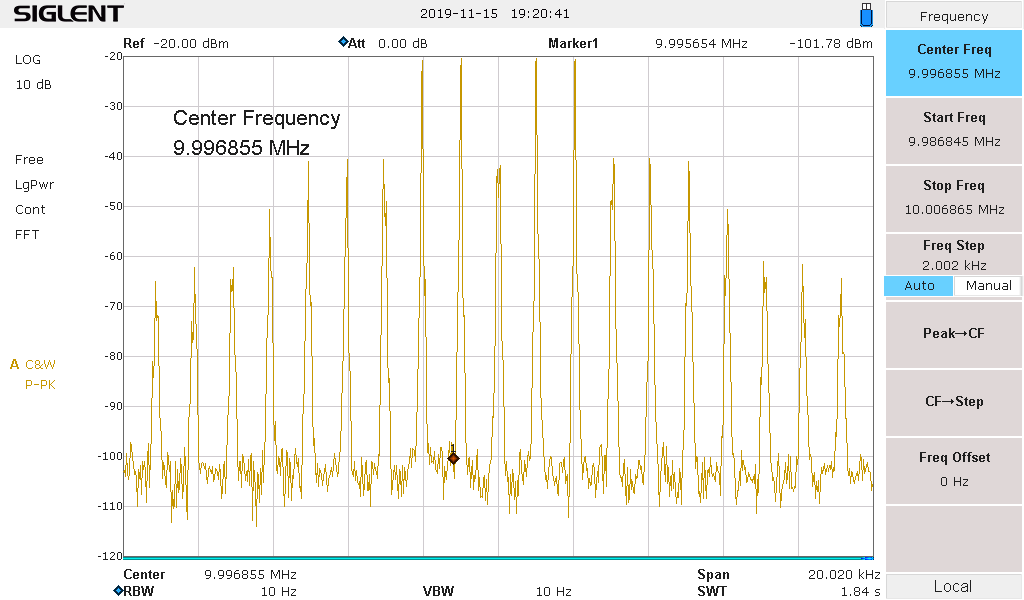Switch Freq Step to Auto
Screen dimensions: 1024x600
(x=918, y=286)
